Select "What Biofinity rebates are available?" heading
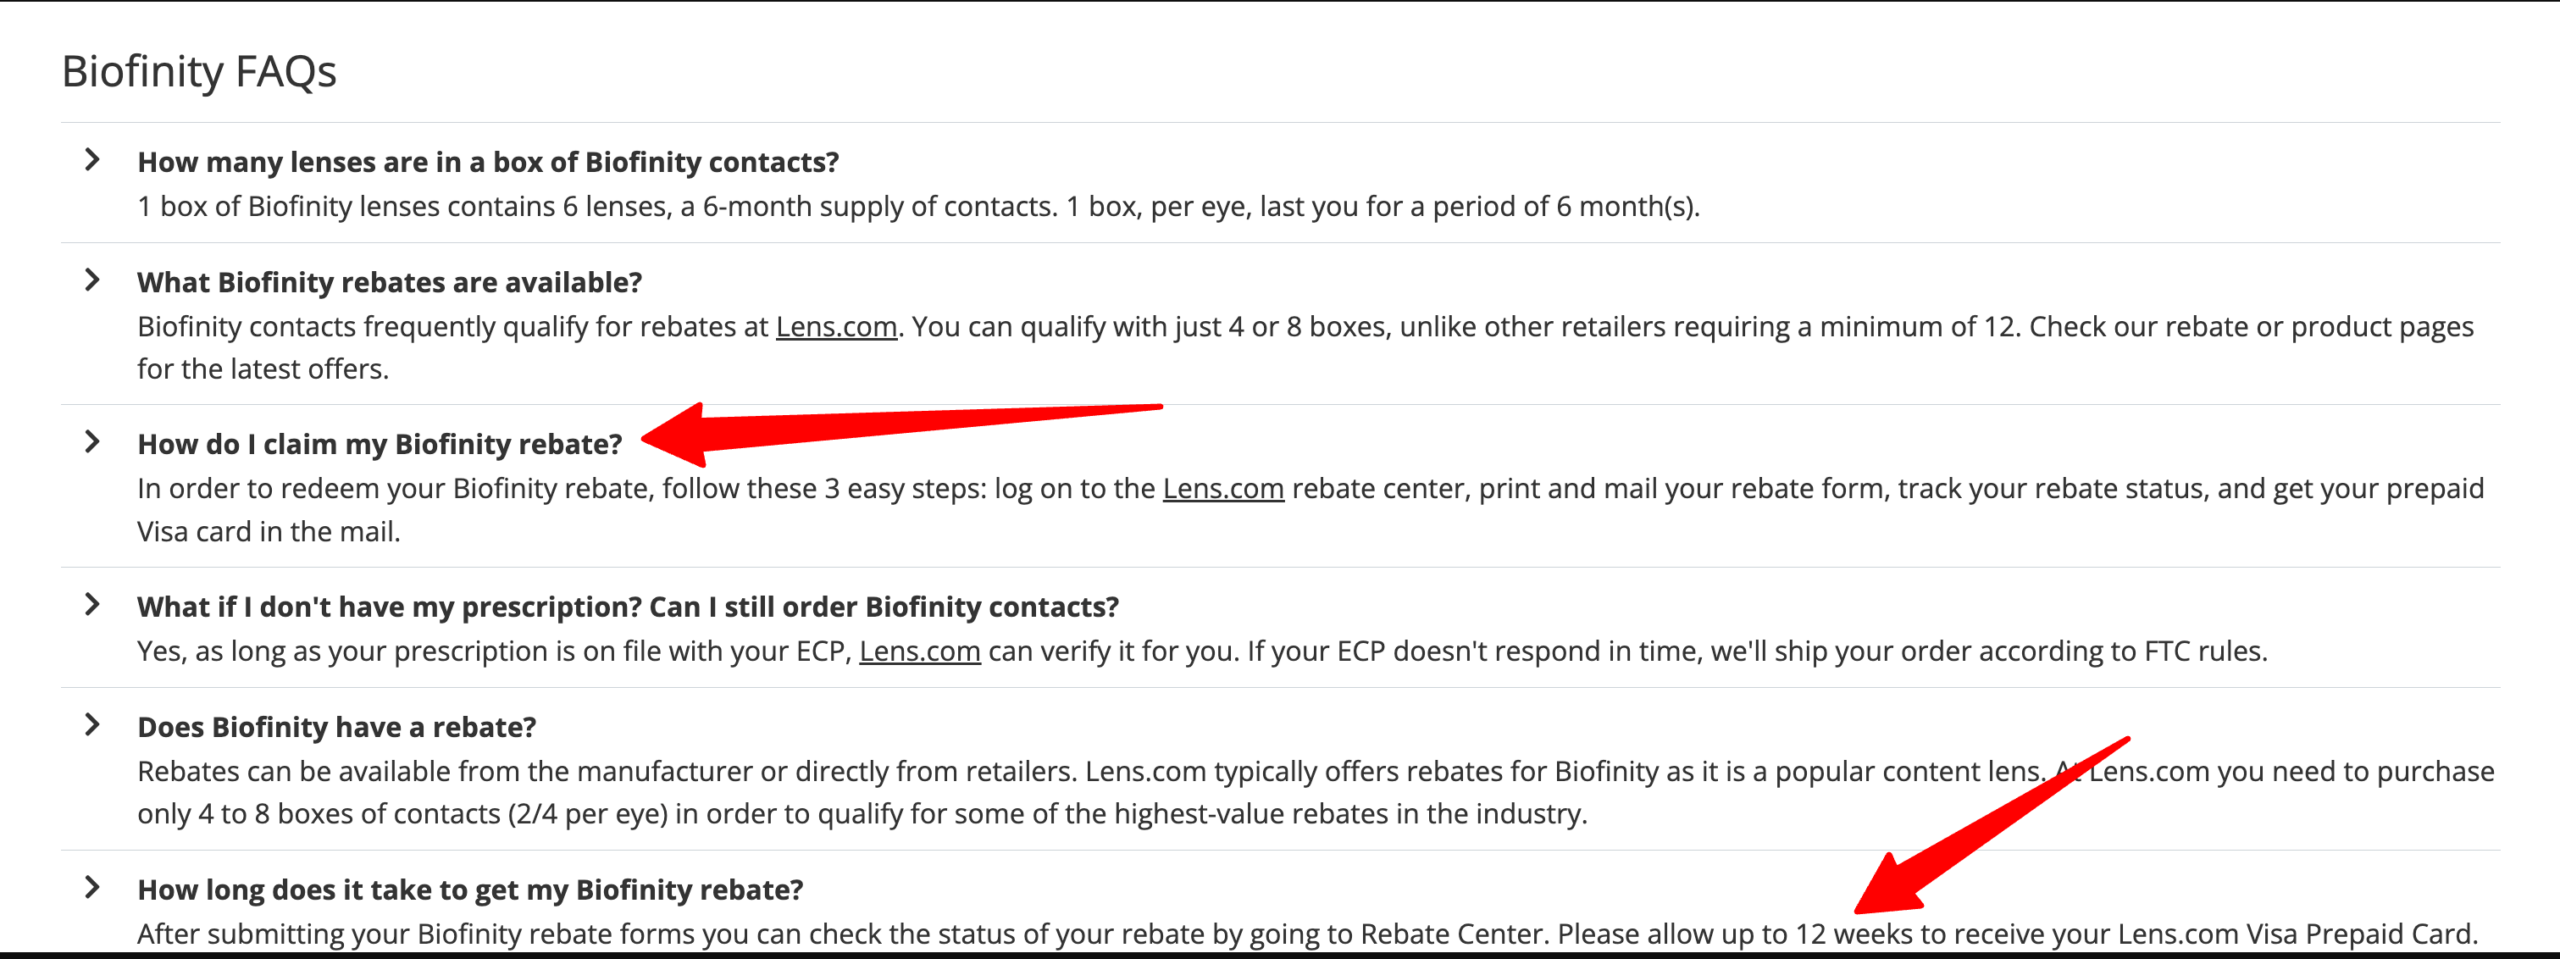 (389, 283)
